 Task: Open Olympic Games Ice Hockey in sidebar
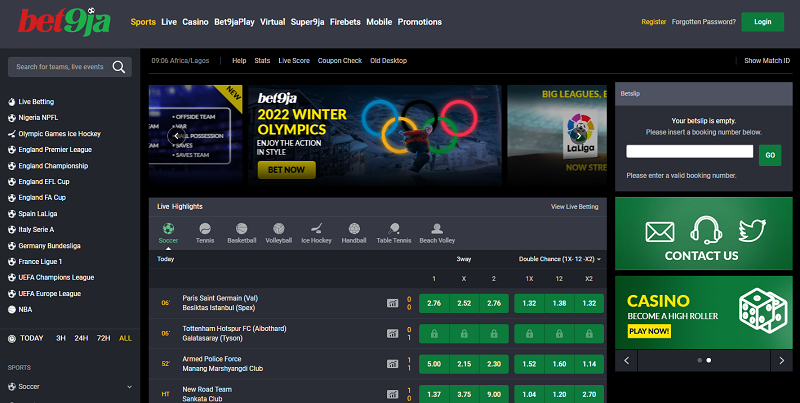[59, 134]
